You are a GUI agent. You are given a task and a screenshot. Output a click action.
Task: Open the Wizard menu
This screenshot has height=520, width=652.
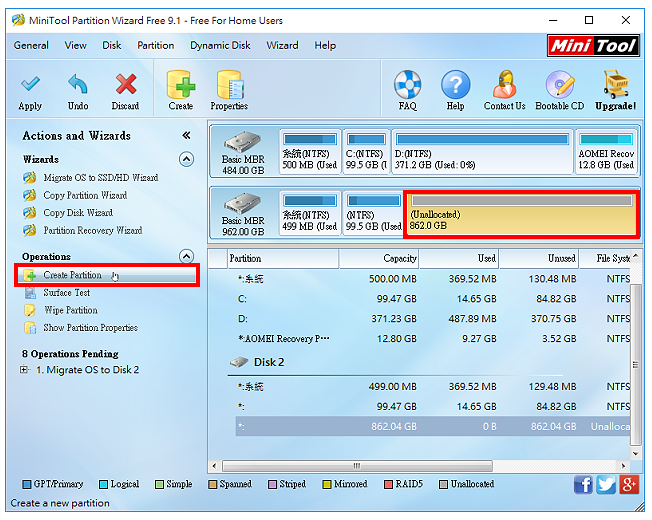[282, 45]
